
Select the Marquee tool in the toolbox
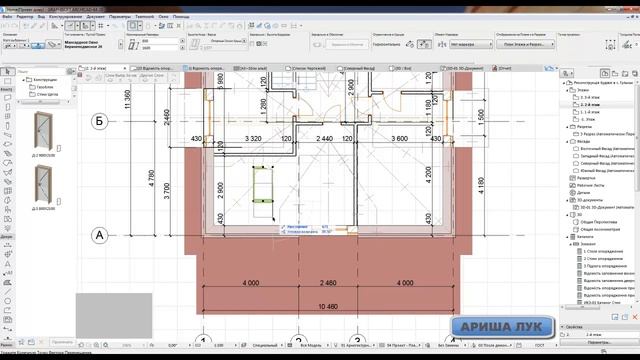[7, 81]
